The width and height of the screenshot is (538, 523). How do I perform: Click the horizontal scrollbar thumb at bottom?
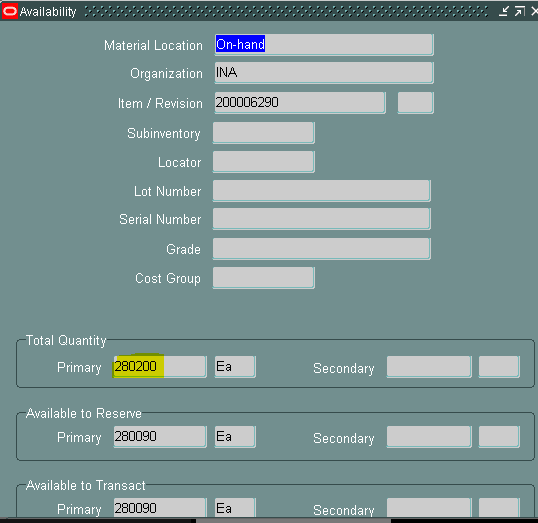click(294, 521)
